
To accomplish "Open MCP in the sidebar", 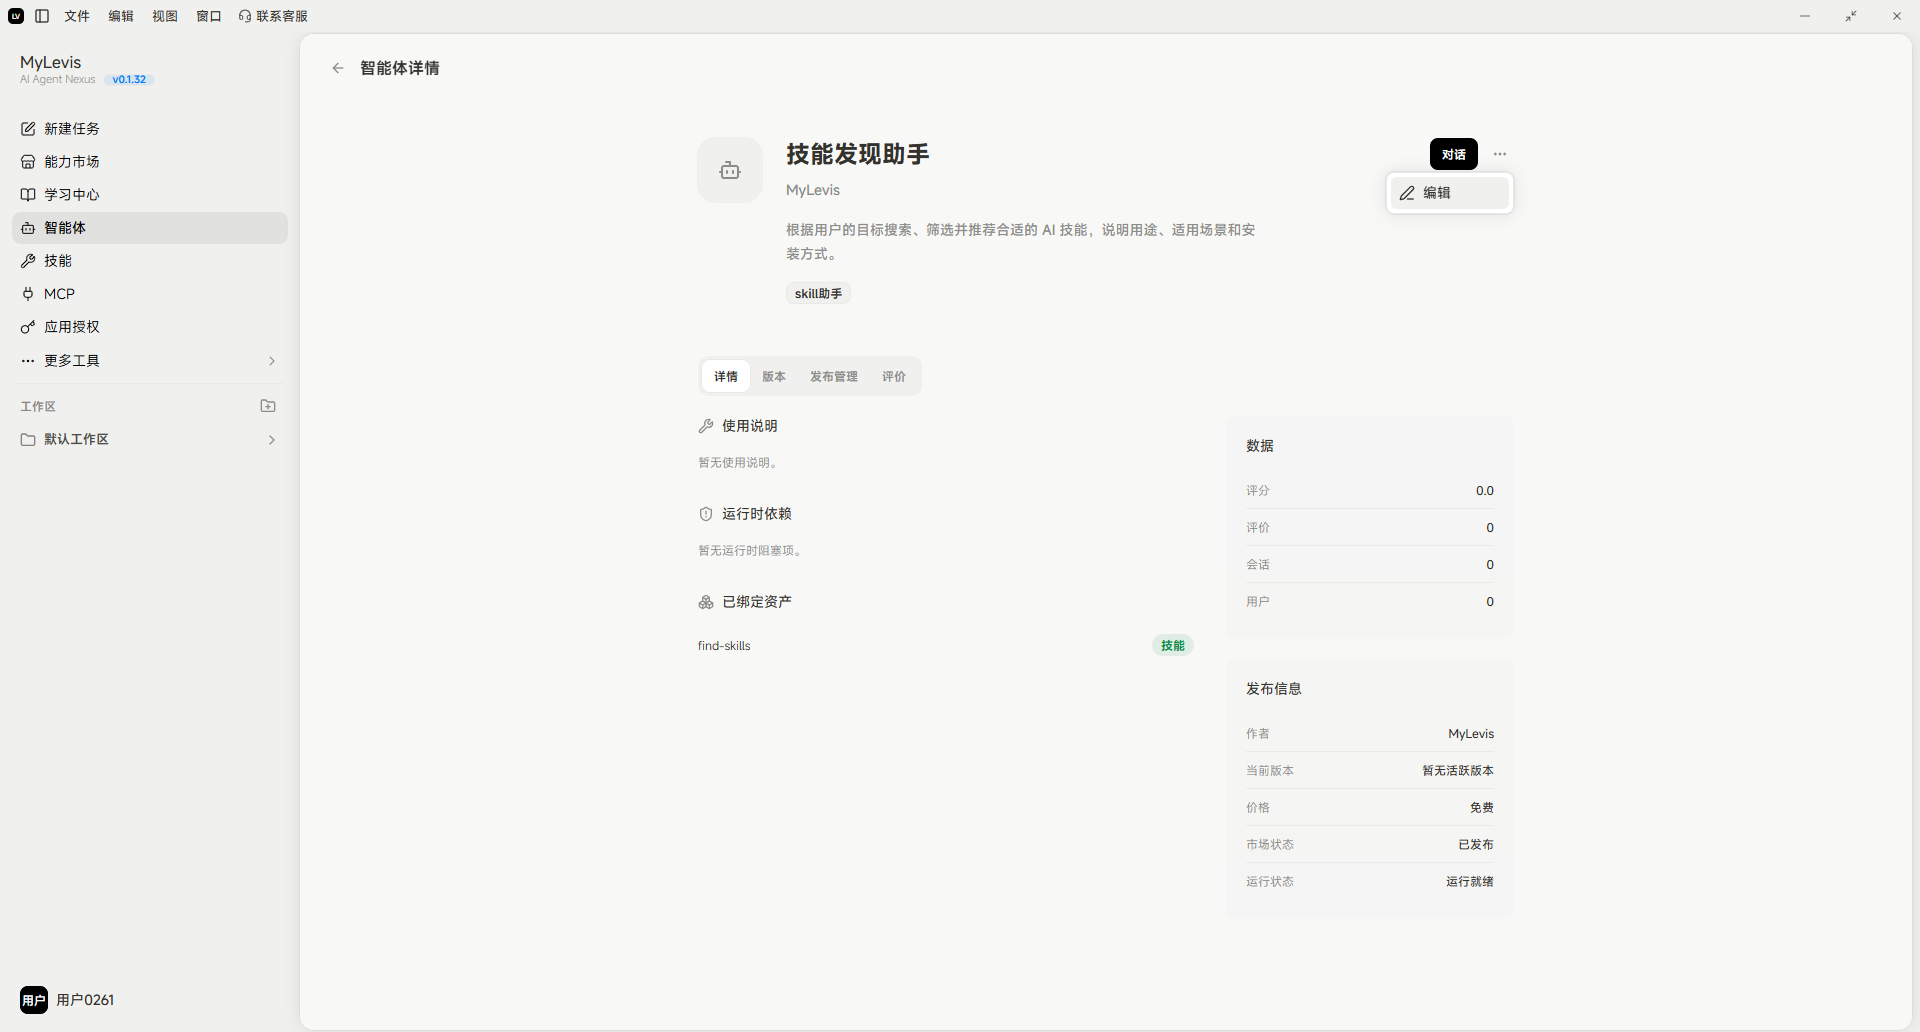I will click(150, 294).
